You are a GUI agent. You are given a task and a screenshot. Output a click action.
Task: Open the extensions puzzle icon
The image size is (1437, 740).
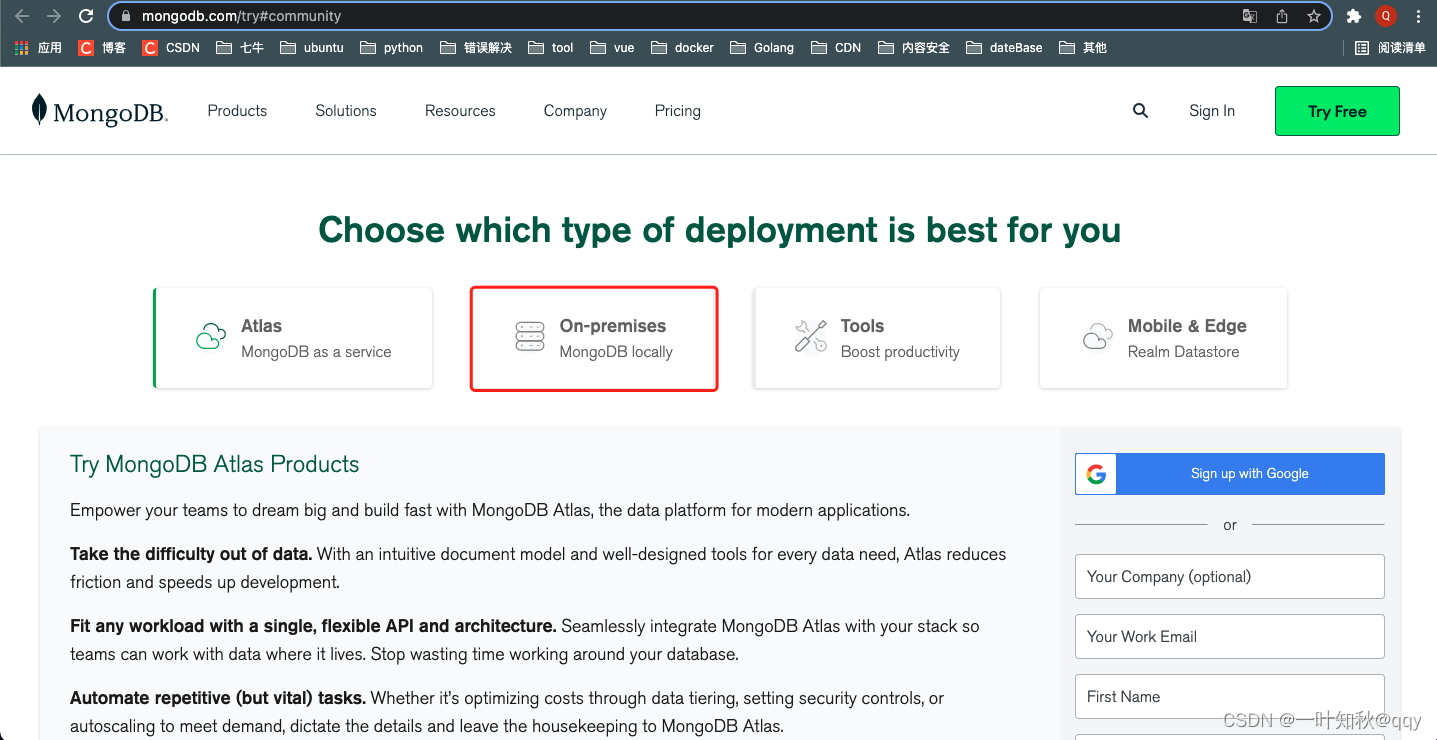coord(1354,16)
